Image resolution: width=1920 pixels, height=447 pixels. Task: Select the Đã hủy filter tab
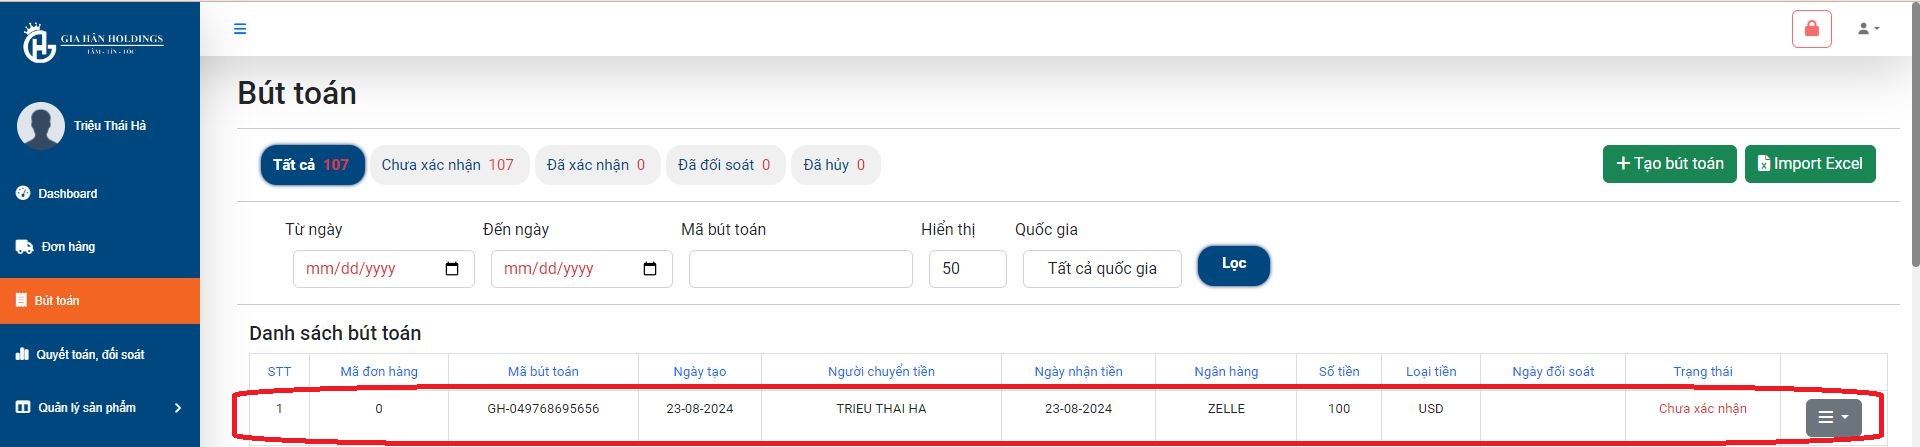coord(834,165)
